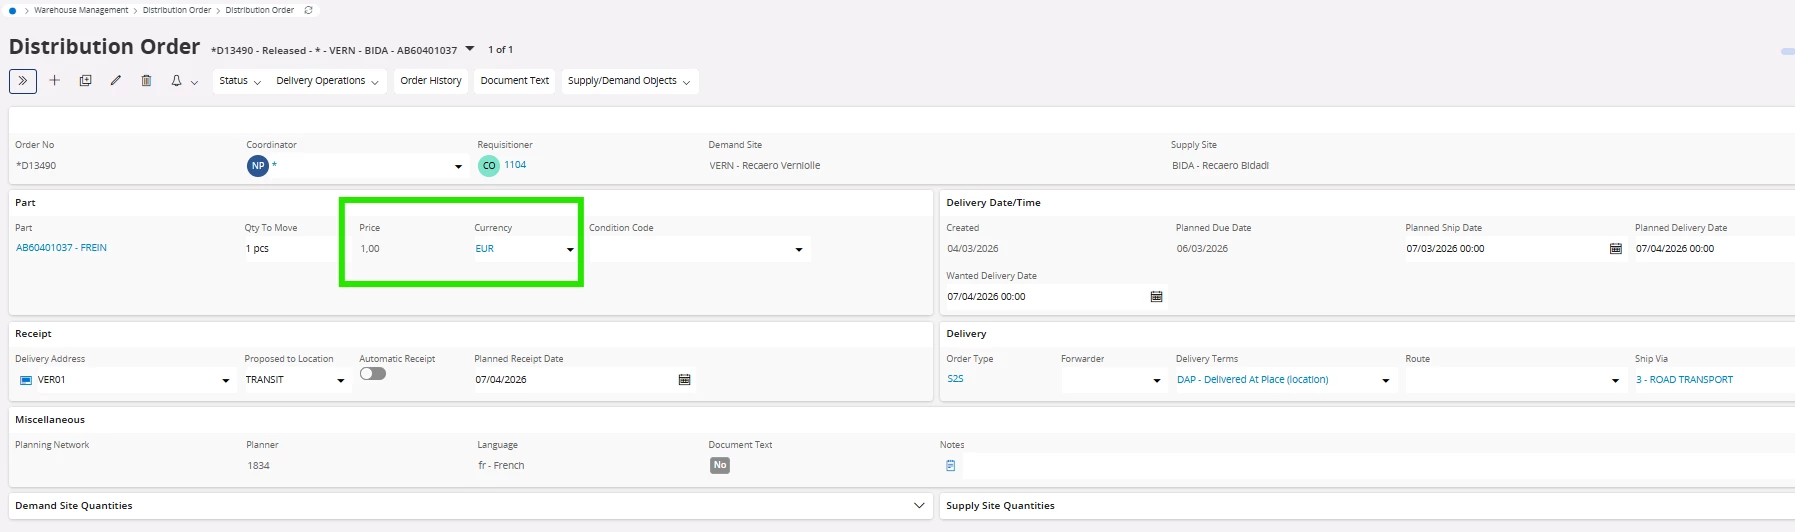Viewport: 1795px width, 532px height.
Task: Go to Warehouse Management in breadcrumb
Action: 81,10
